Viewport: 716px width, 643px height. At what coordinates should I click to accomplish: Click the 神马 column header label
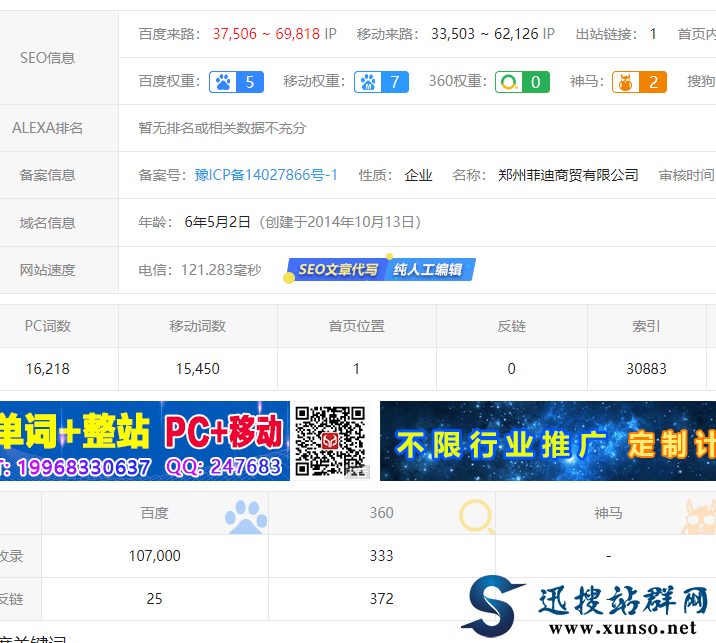coord(608,513)
